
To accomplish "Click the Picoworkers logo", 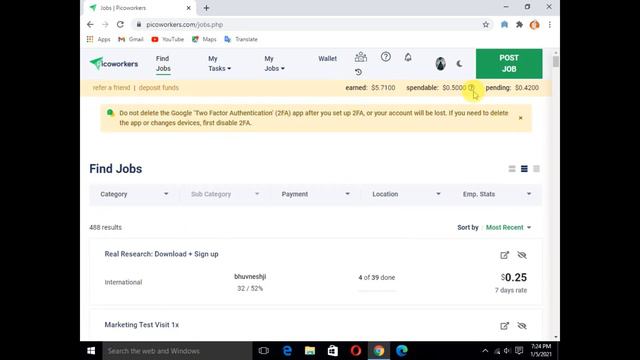I will 114,64.
